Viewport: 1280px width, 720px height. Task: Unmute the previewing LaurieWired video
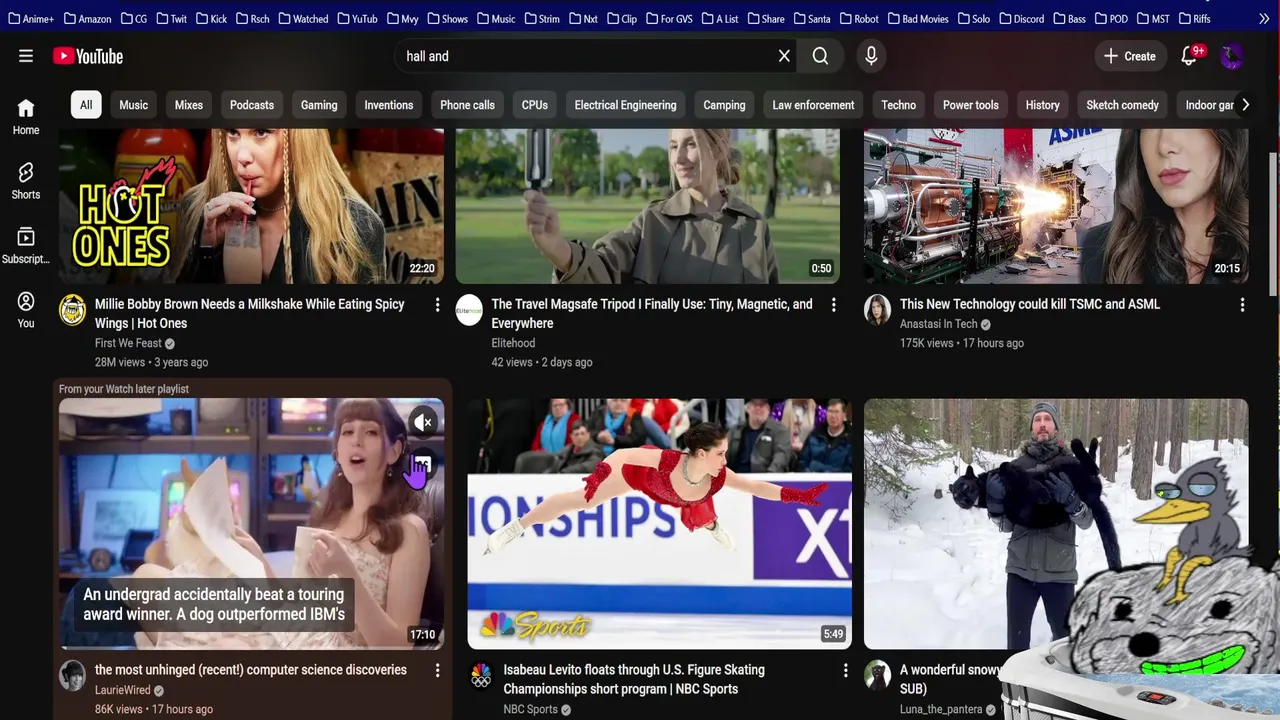pos(424,422)
